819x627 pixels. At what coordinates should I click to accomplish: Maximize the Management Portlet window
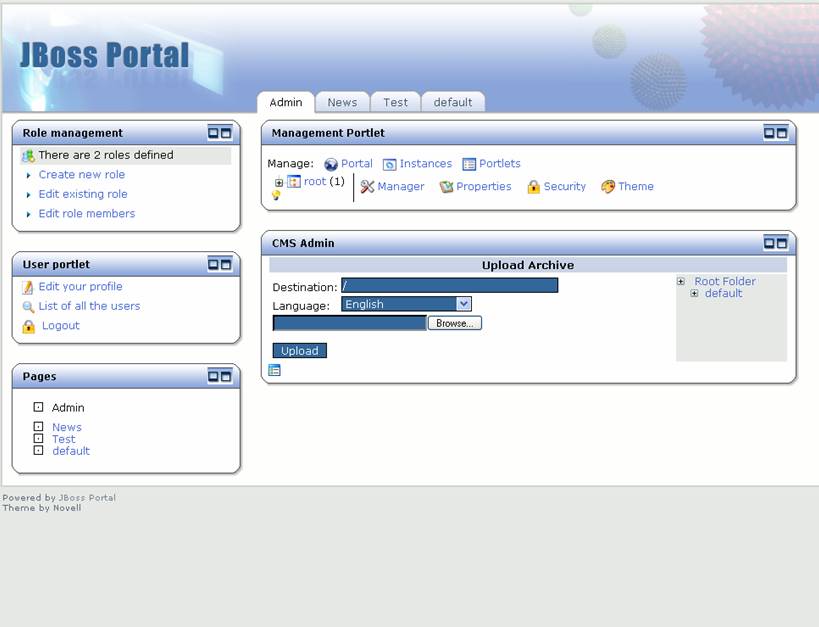(x=782, y=133)
